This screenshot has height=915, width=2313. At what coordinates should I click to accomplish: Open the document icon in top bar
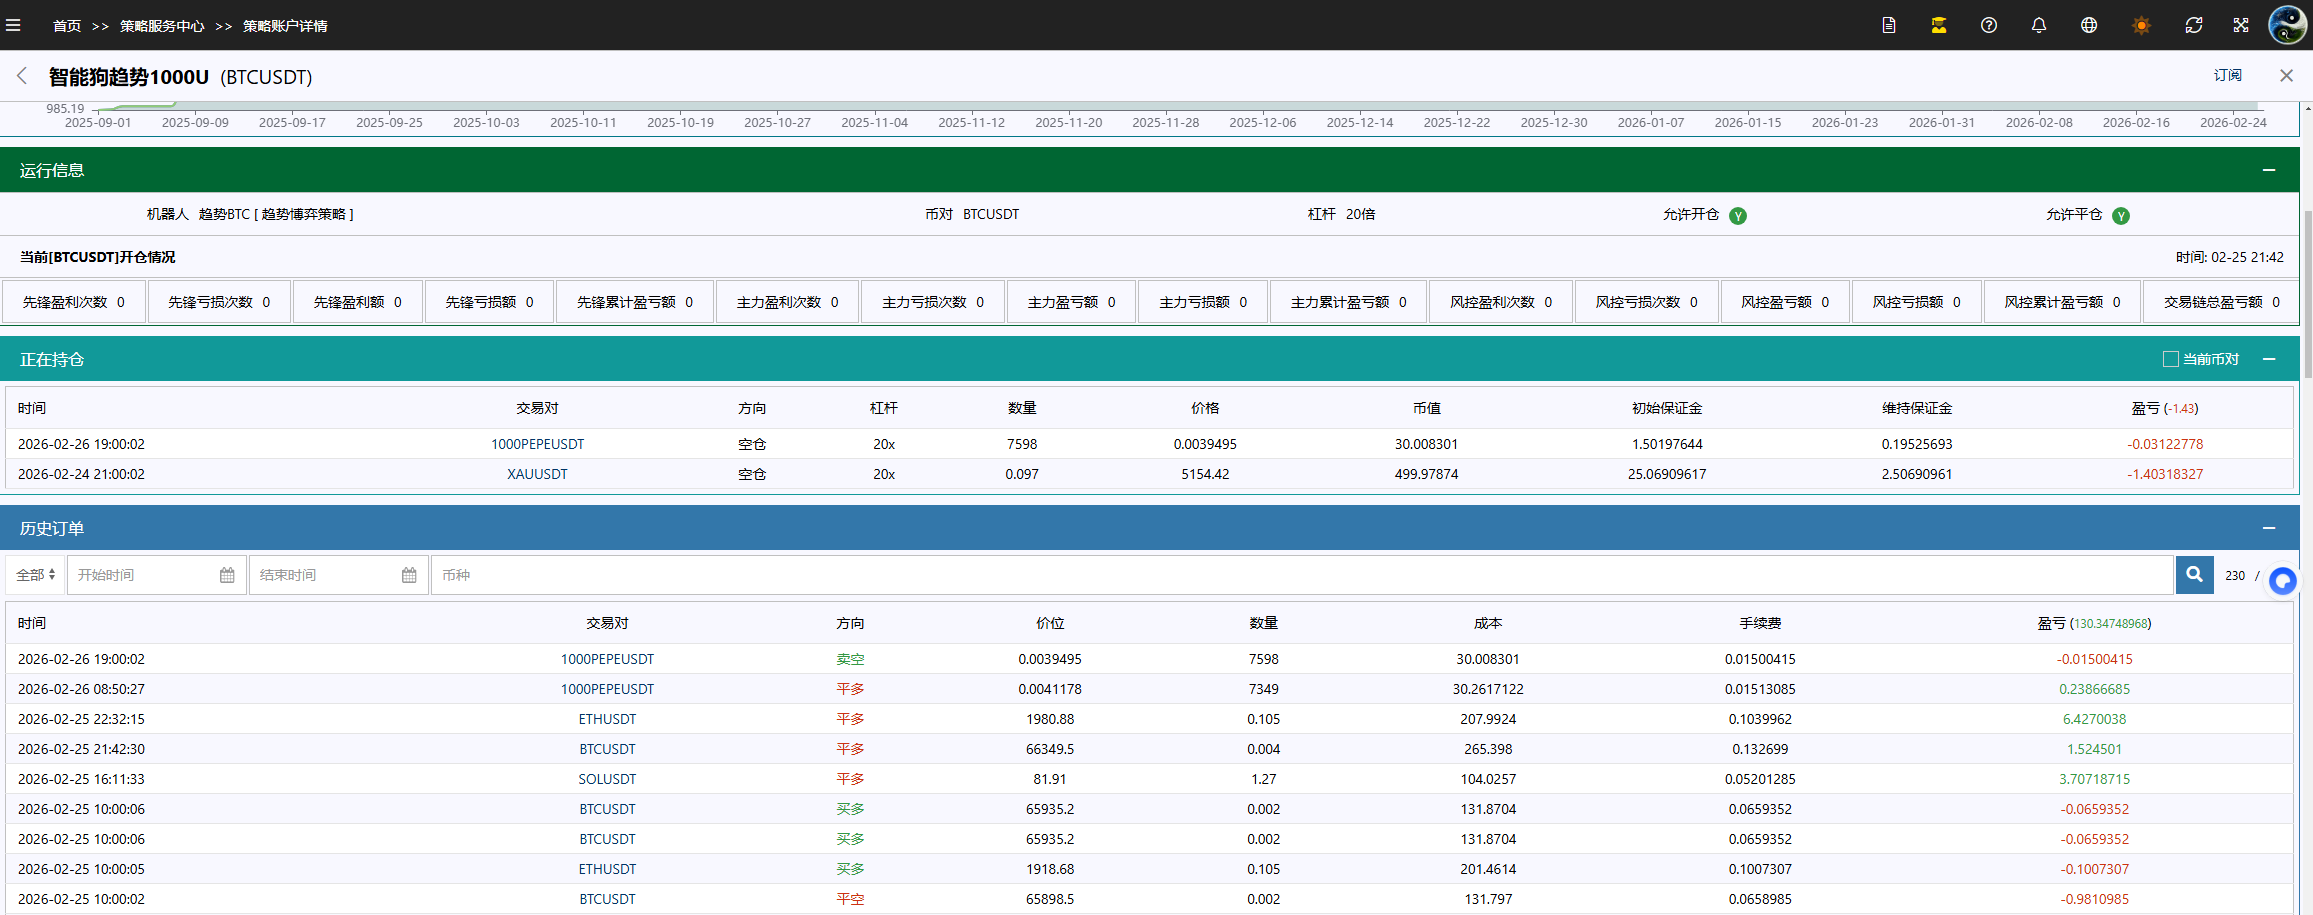coord(1888,25)
